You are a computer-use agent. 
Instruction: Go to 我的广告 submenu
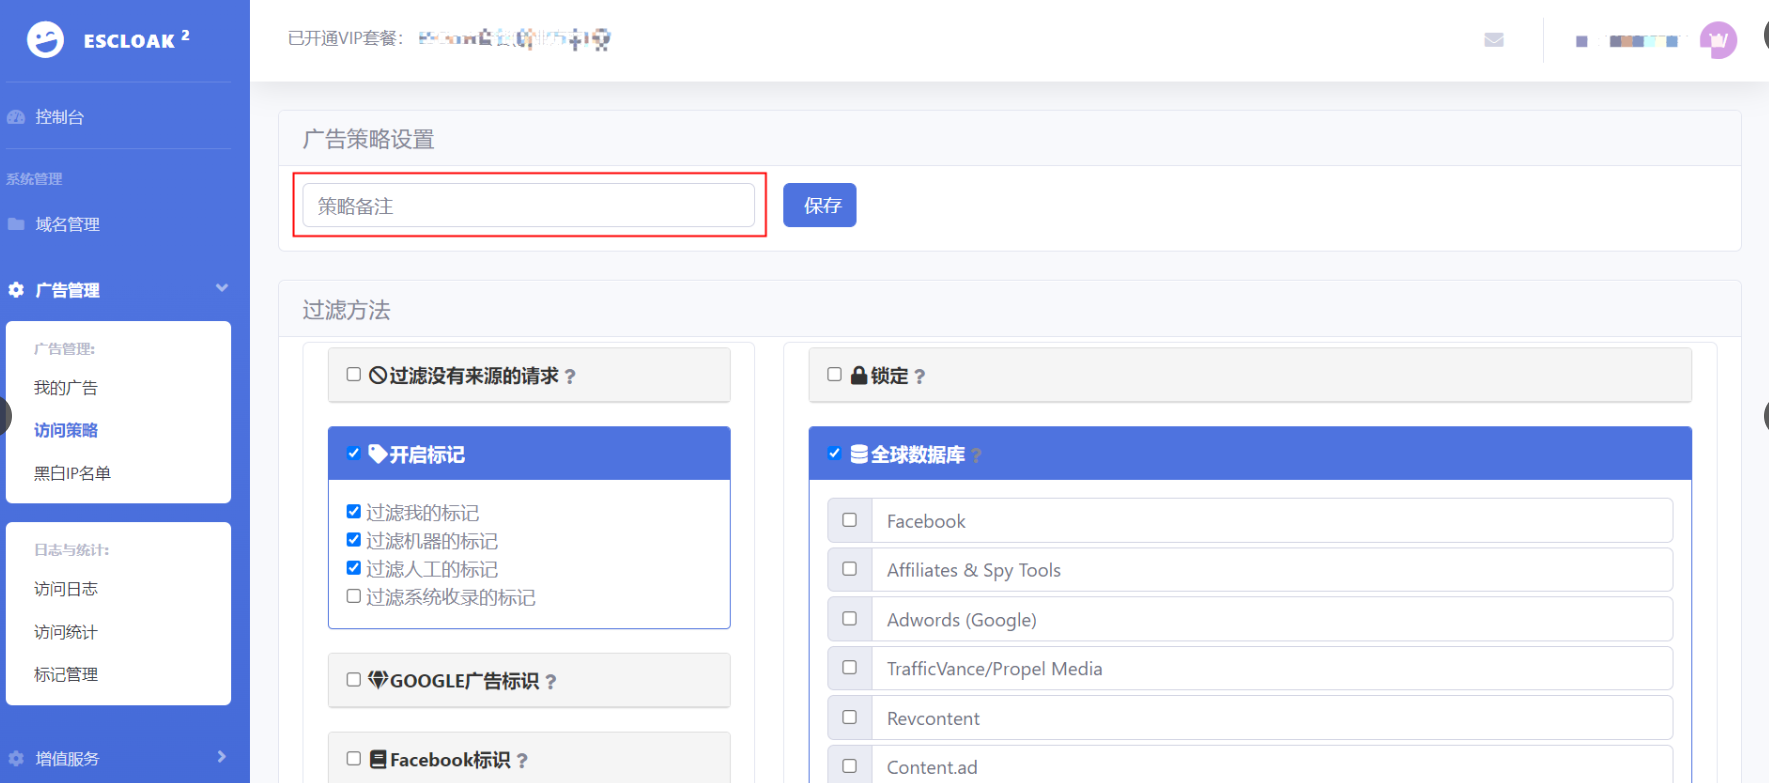(x=66, y=388)
